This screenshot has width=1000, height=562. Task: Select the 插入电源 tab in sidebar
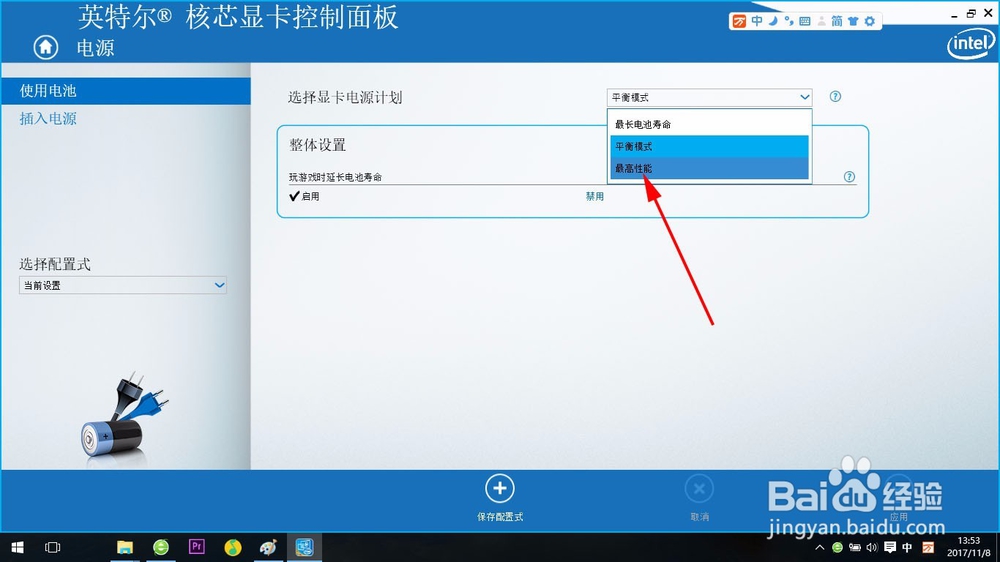coord(48,119)
